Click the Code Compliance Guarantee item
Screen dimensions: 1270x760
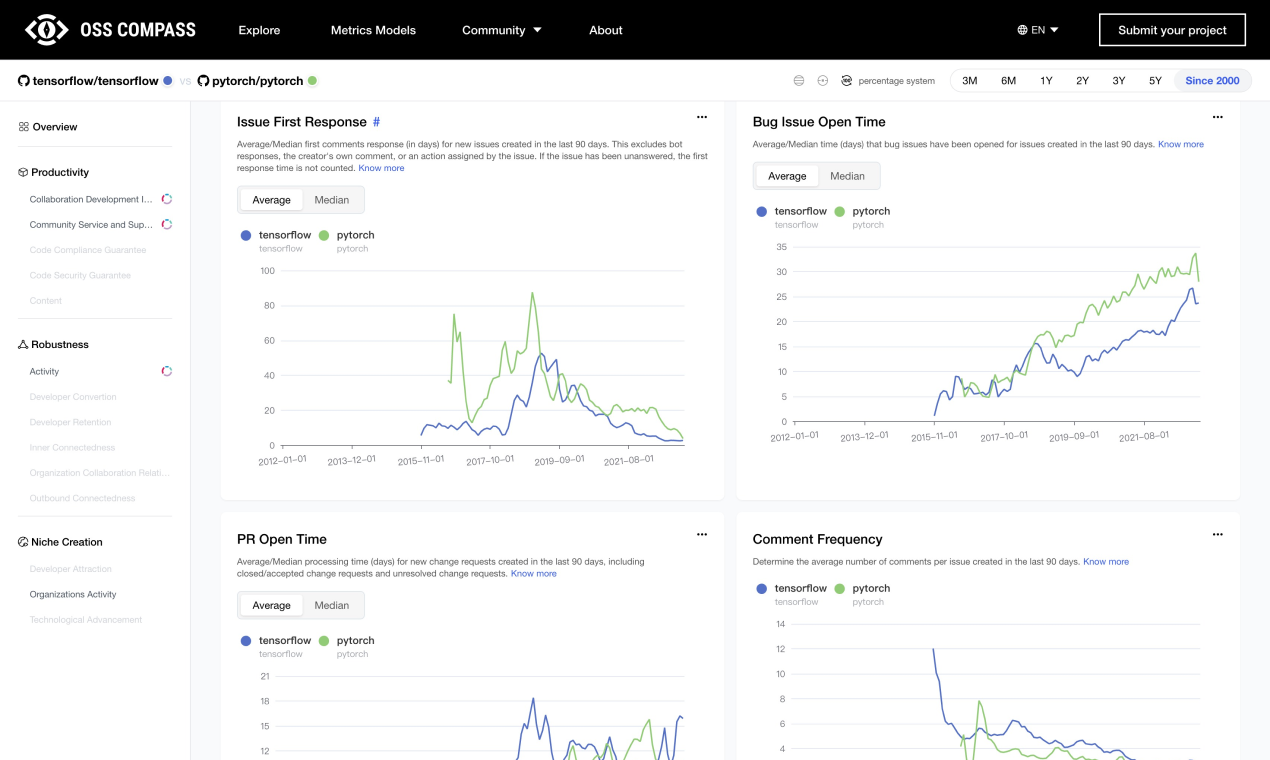pyautogui.click(x=88, y=250)
